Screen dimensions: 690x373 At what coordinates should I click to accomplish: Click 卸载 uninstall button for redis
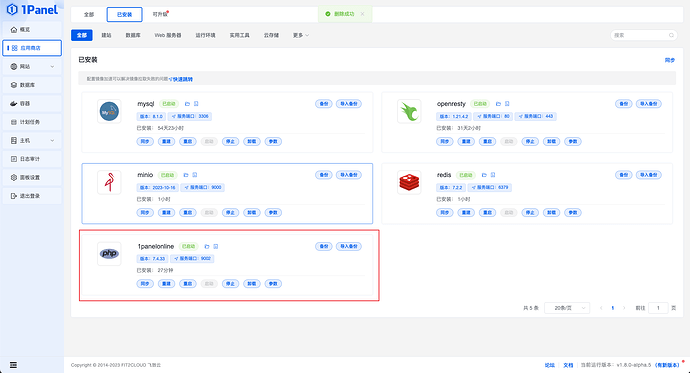click(551, 213)
